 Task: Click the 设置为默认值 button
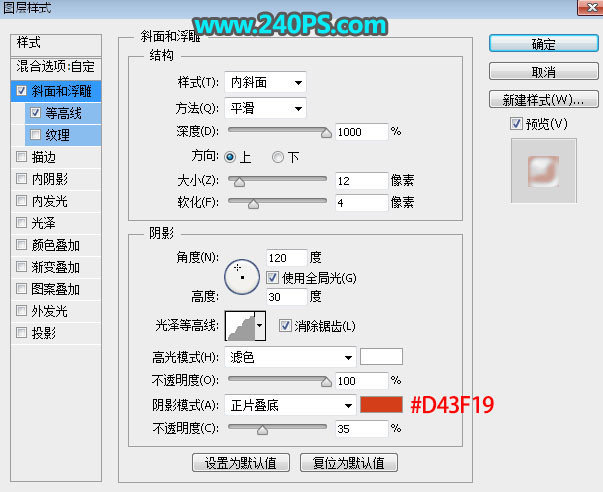click(x=241, y=463)
